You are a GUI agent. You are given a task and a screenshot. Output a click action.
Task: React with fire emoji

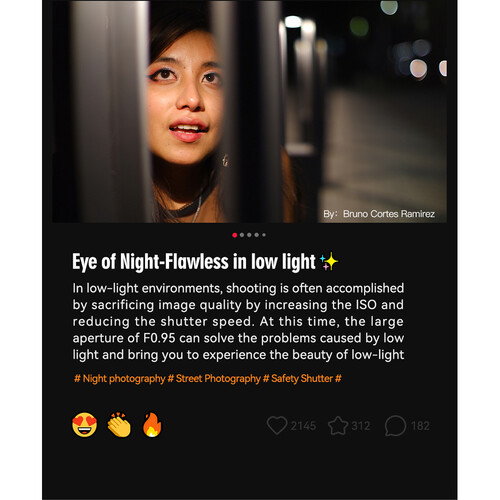(x=152, y=425)
